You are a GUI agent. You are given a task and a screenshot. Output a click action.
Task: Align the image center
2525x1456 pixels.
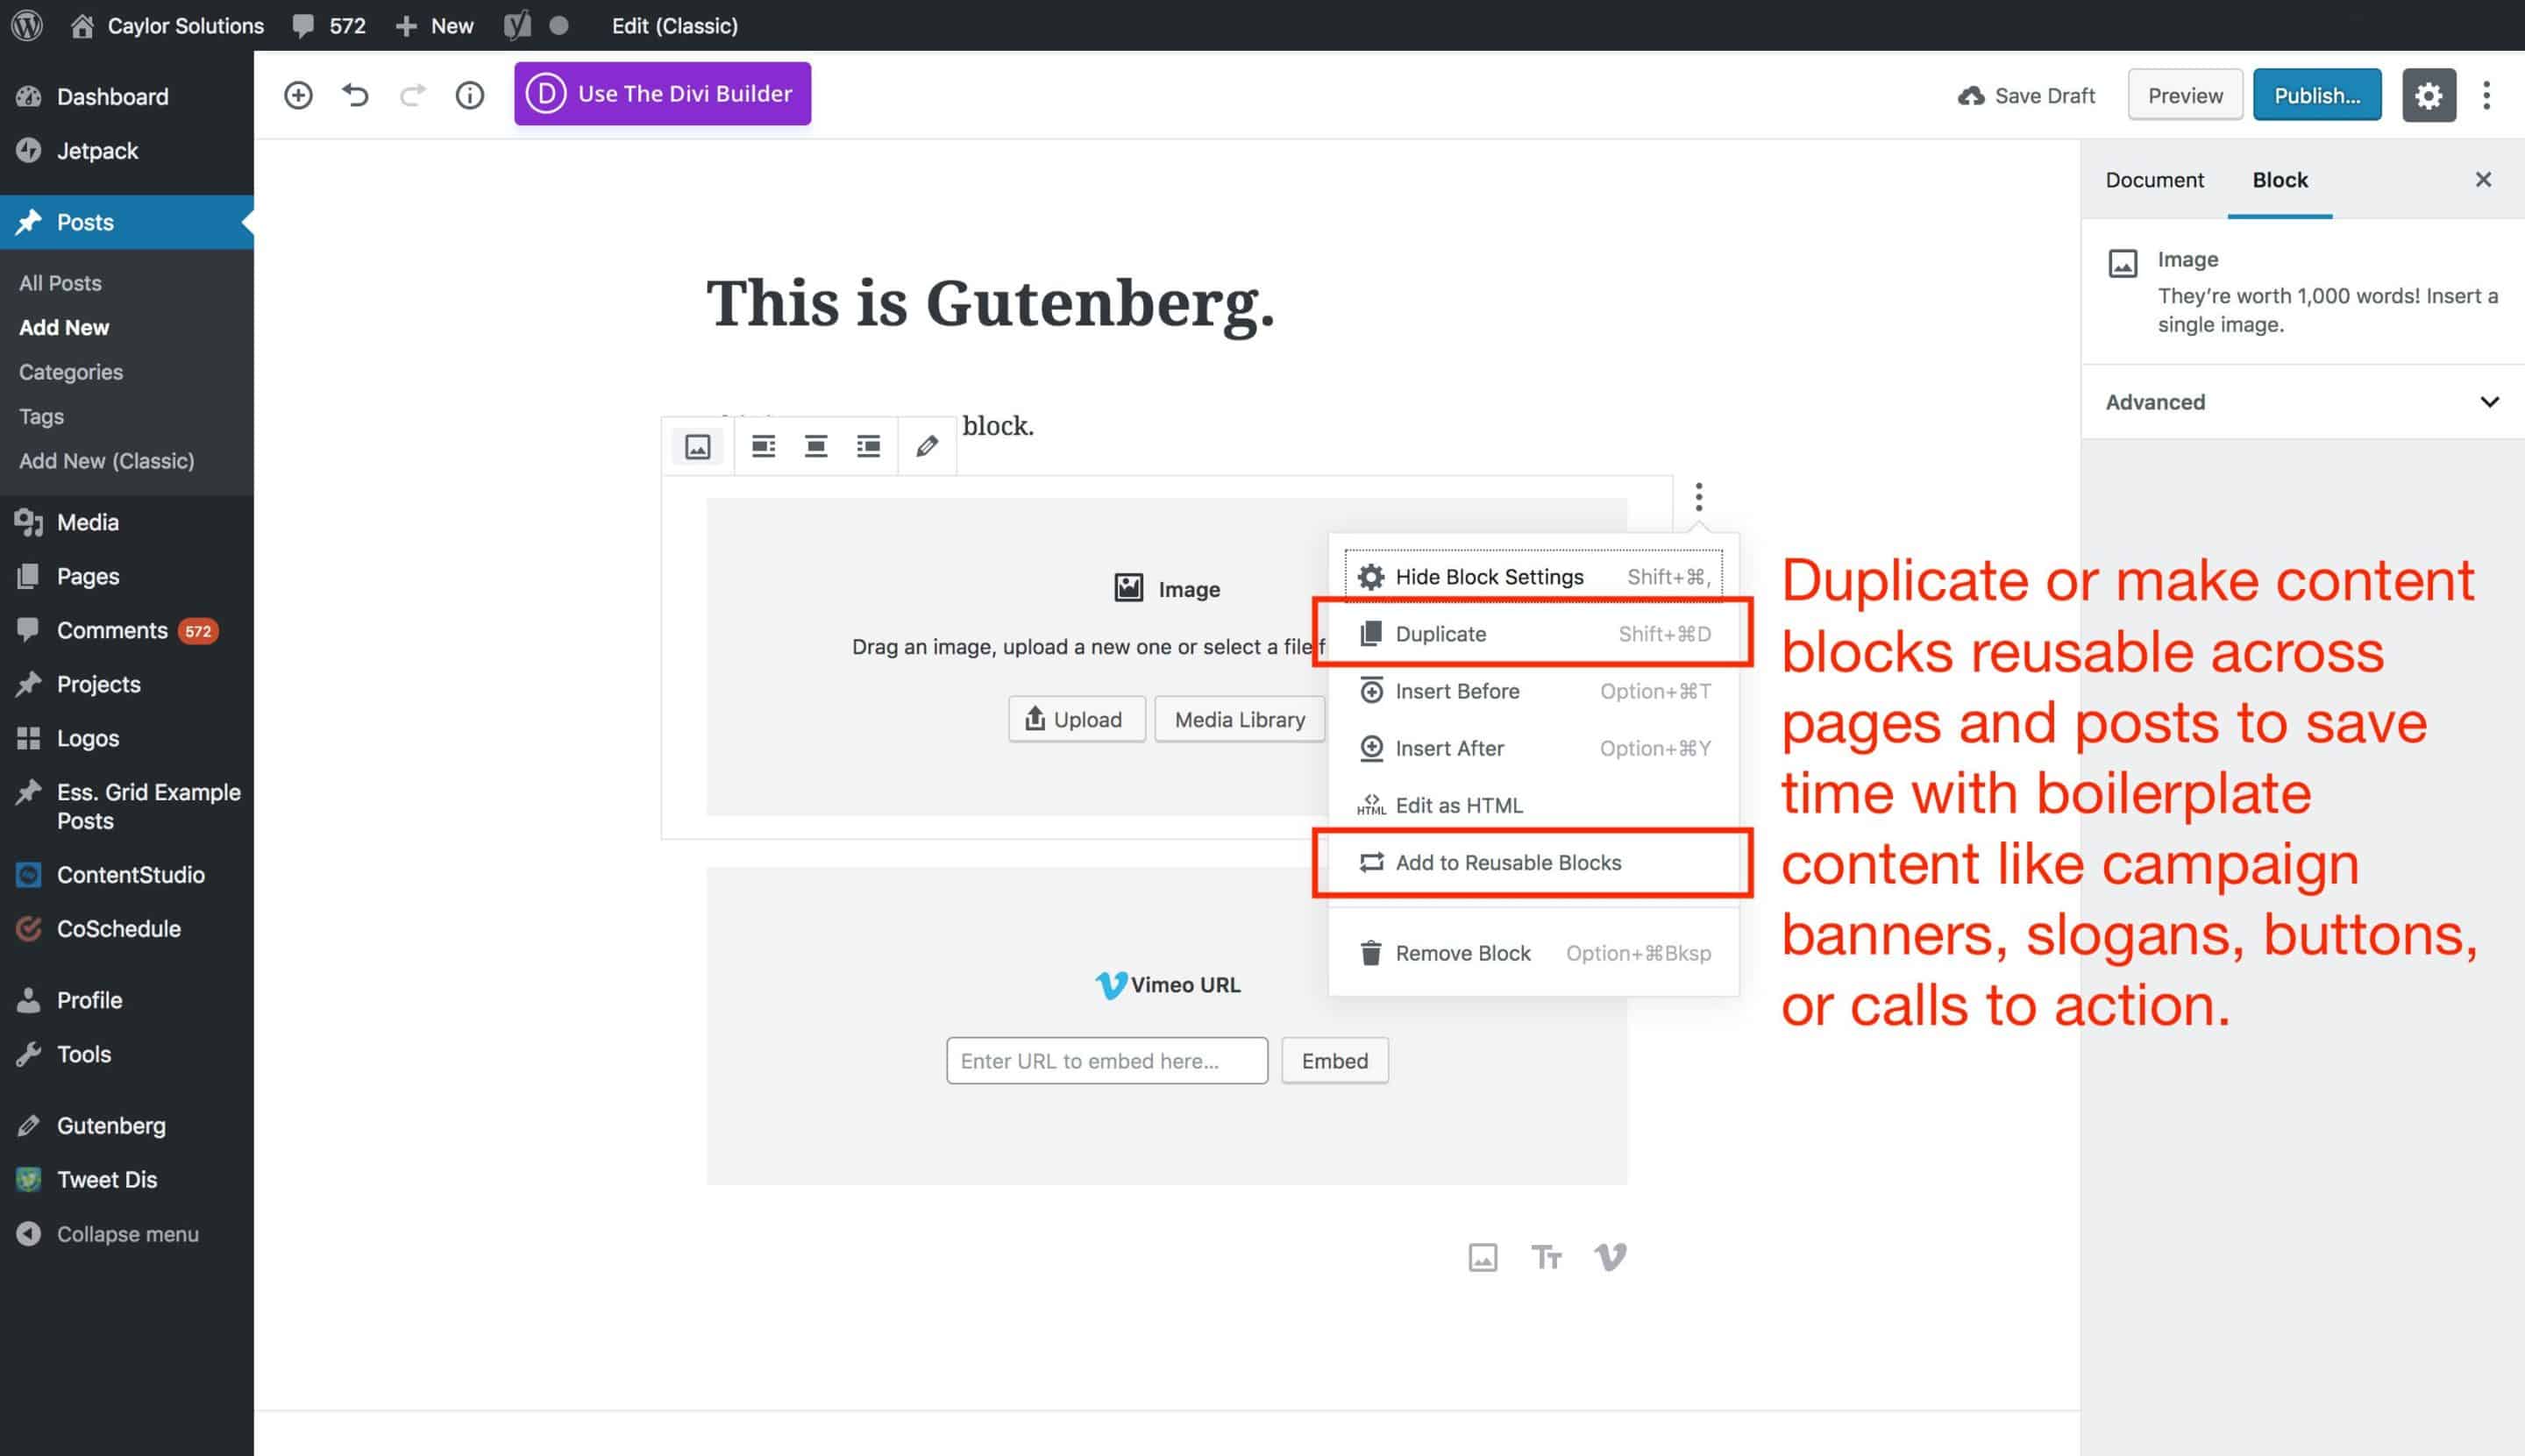(816, 446)
